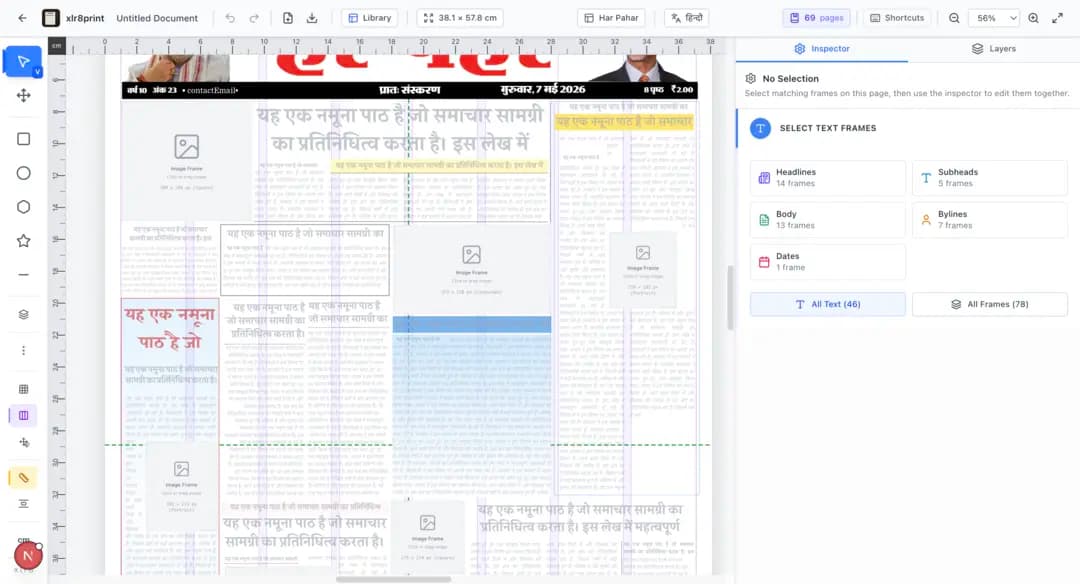This screenshot has width=1080, height=584.
Task: Select Headlines 14 frames
Action: [x=828, y=178]
